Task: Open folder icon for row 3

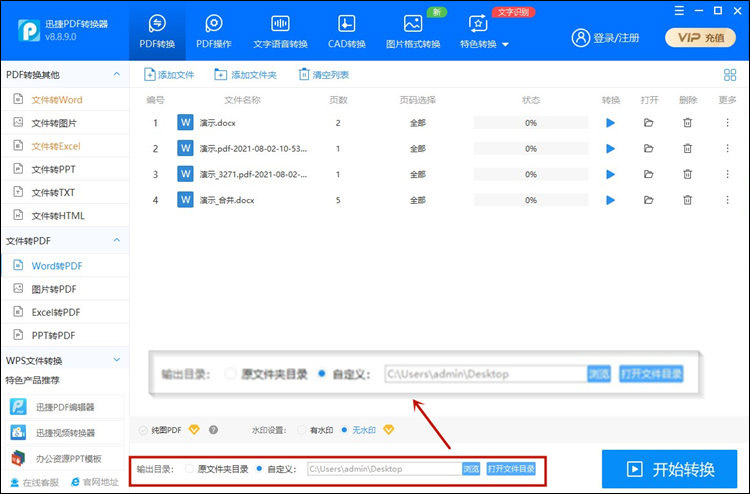Action: (x=649, y=174)
